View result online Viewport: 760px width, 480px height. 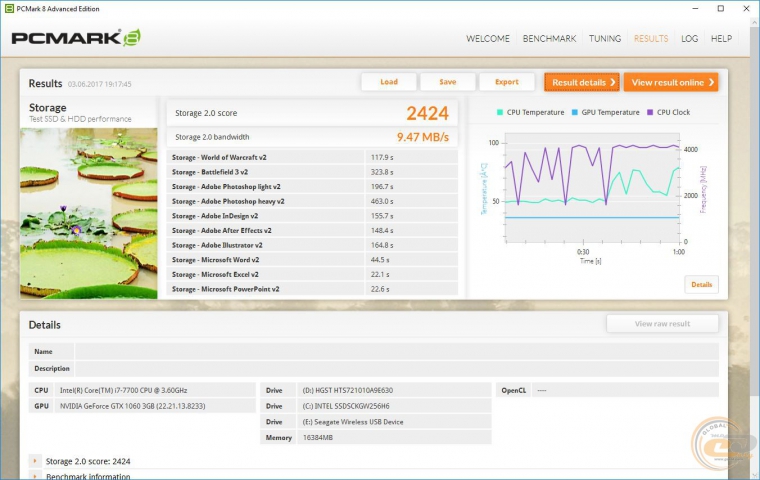coord(671,82)
